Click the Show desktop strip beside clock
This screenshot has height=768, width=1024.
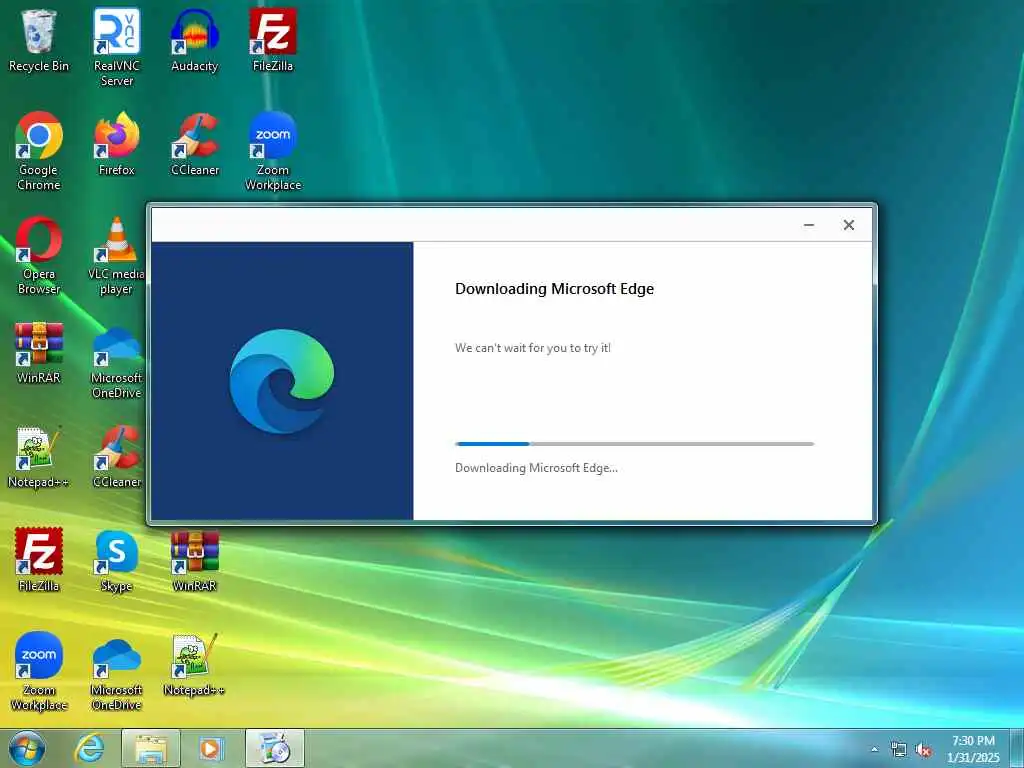pos(1017,748)
